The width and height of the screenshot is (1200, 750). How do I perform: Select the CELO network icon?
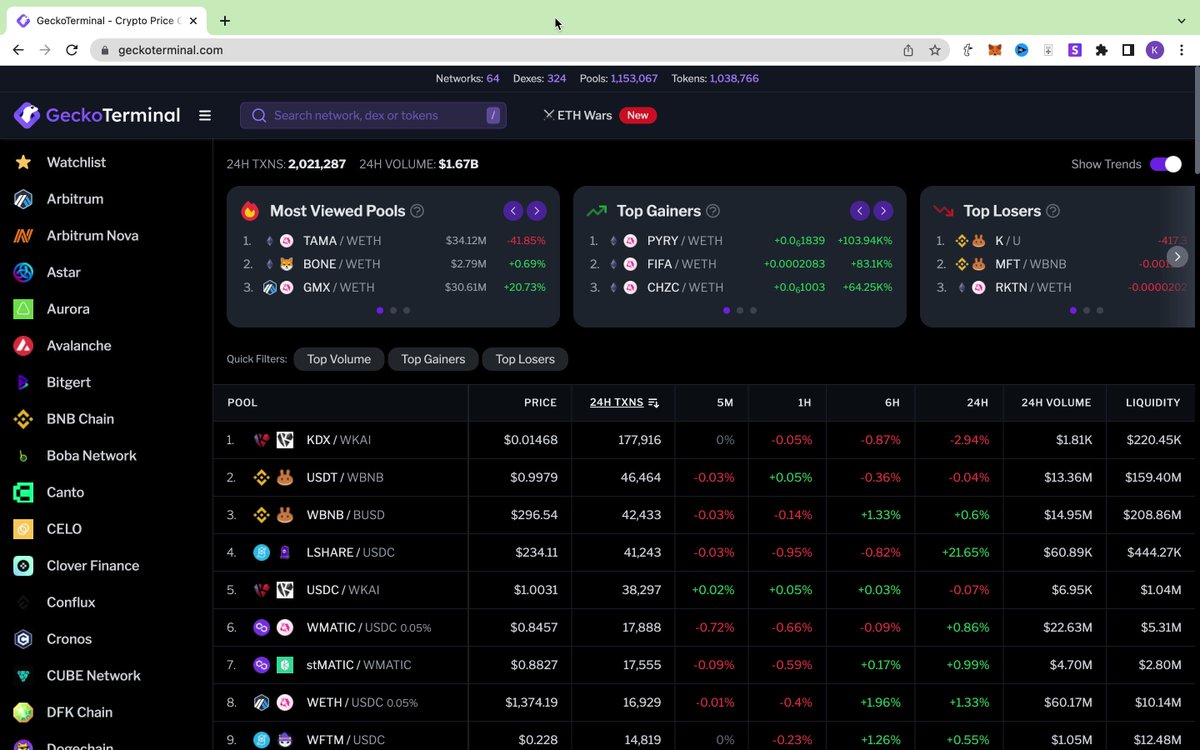pos(23,529)
